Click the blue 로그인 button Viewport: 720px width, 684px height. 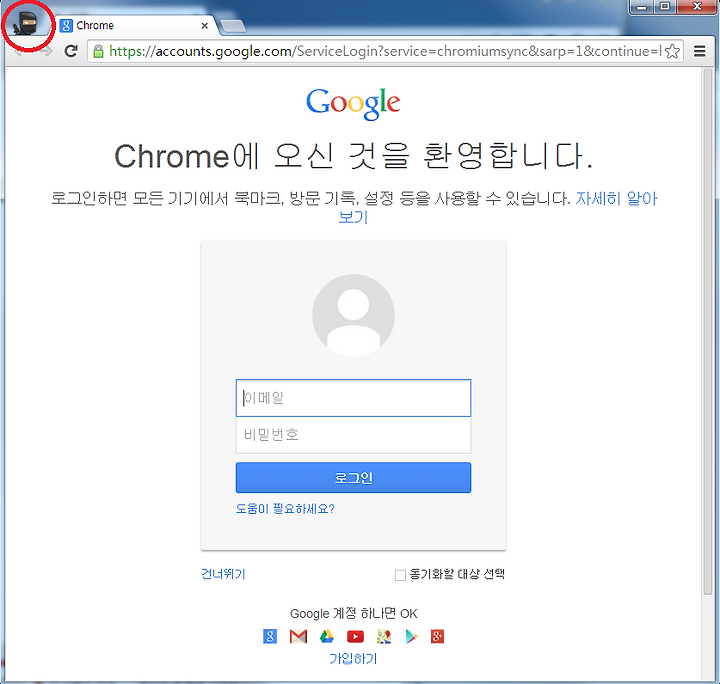[x=353, y=477]
